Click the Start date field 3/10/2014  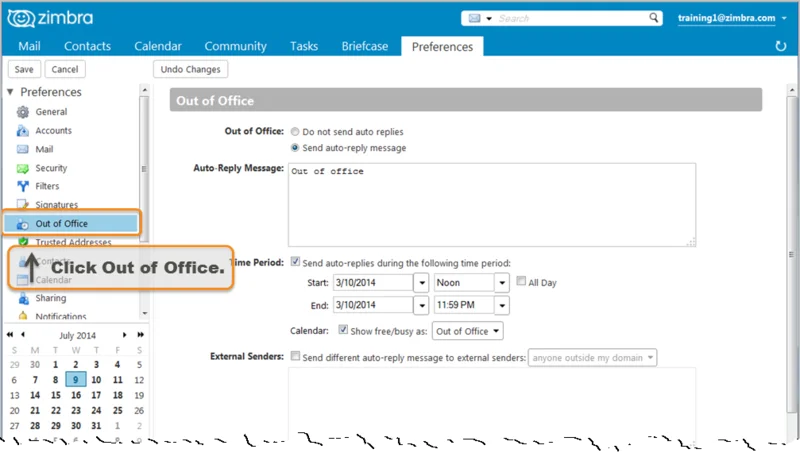(x=373, y=283)
